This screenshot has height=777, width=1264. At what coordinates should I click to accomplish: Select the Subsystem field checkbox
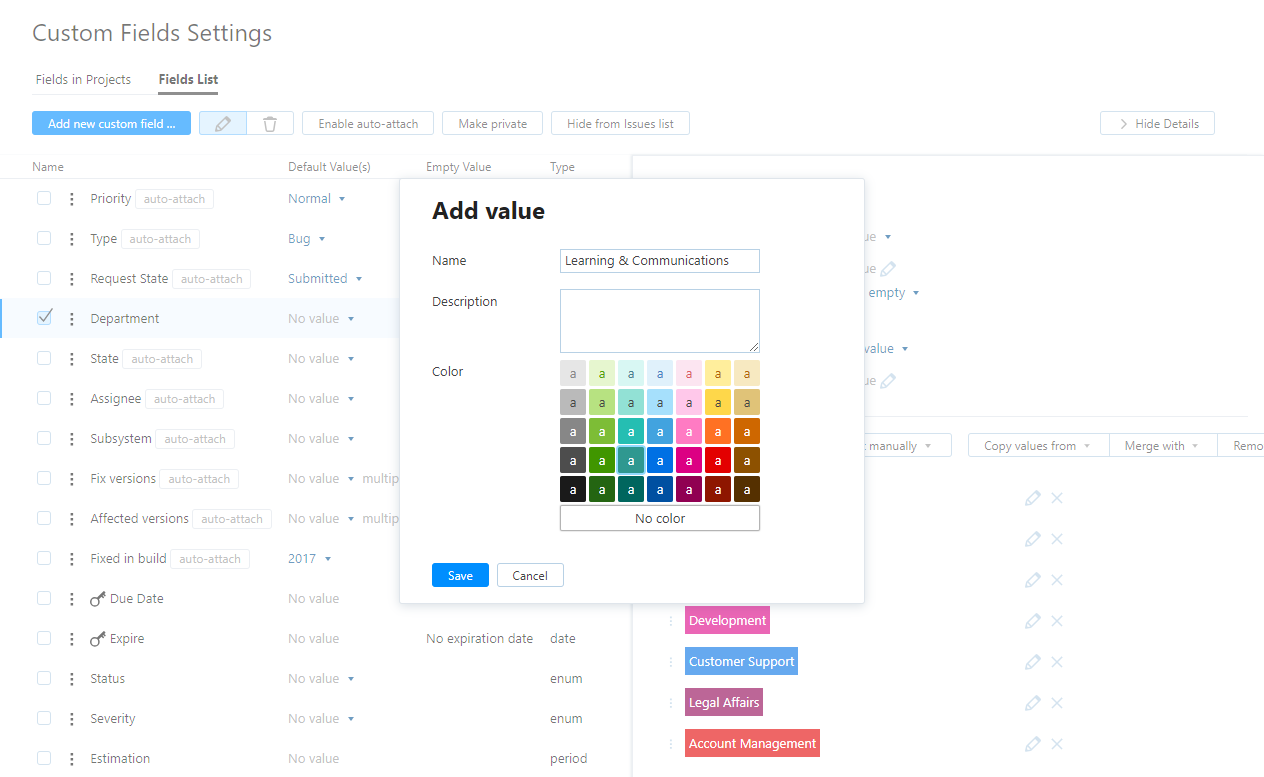click(44, 438)
